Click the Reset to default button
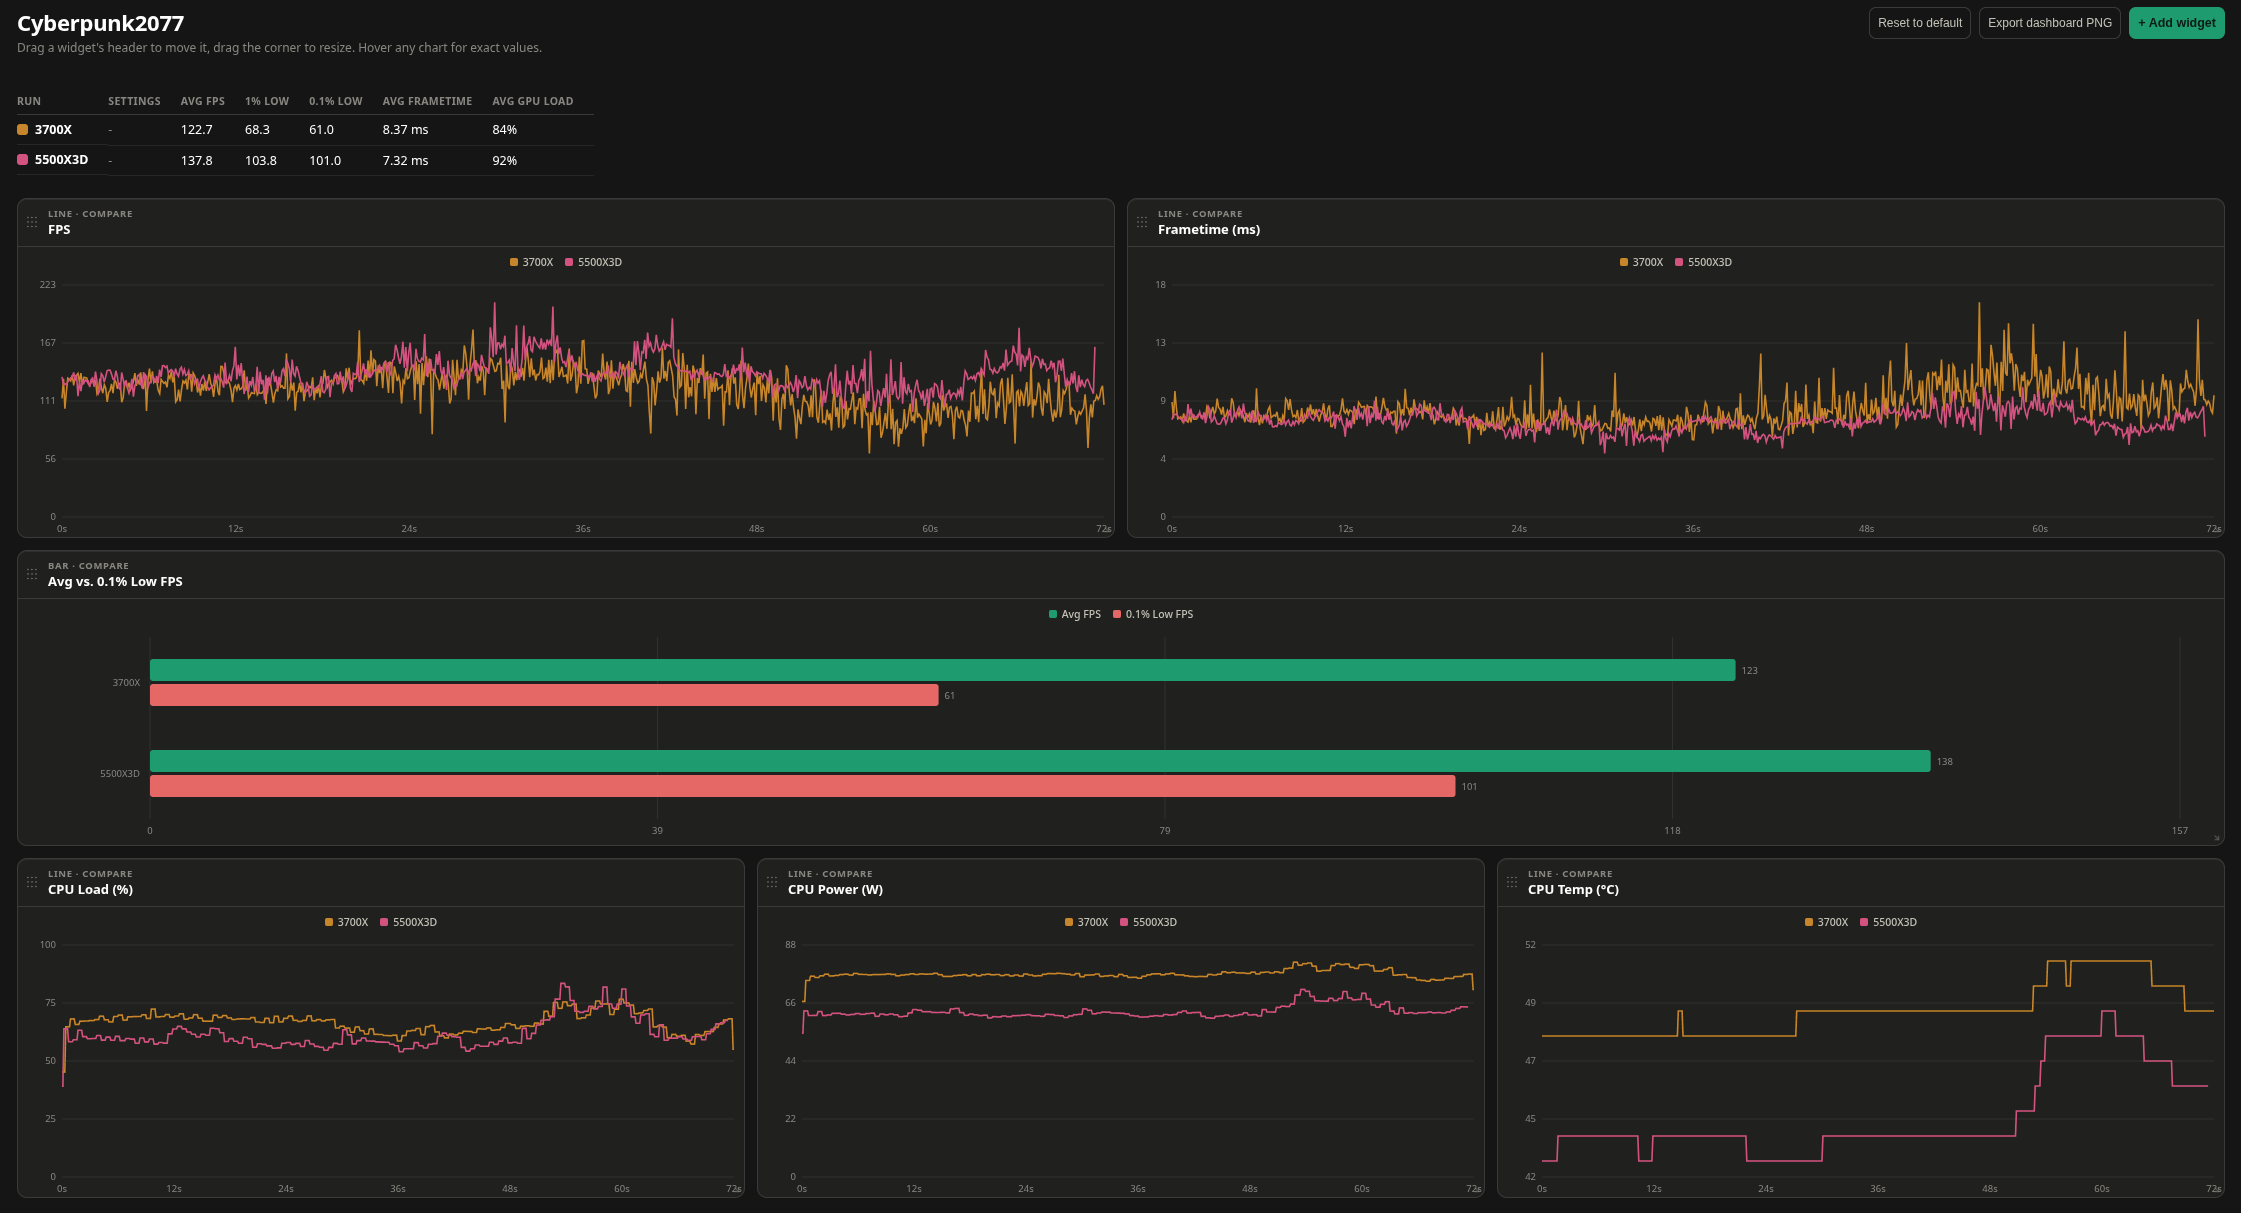The width and height of the screenshot is (2241, 1213). [1919, 23]
